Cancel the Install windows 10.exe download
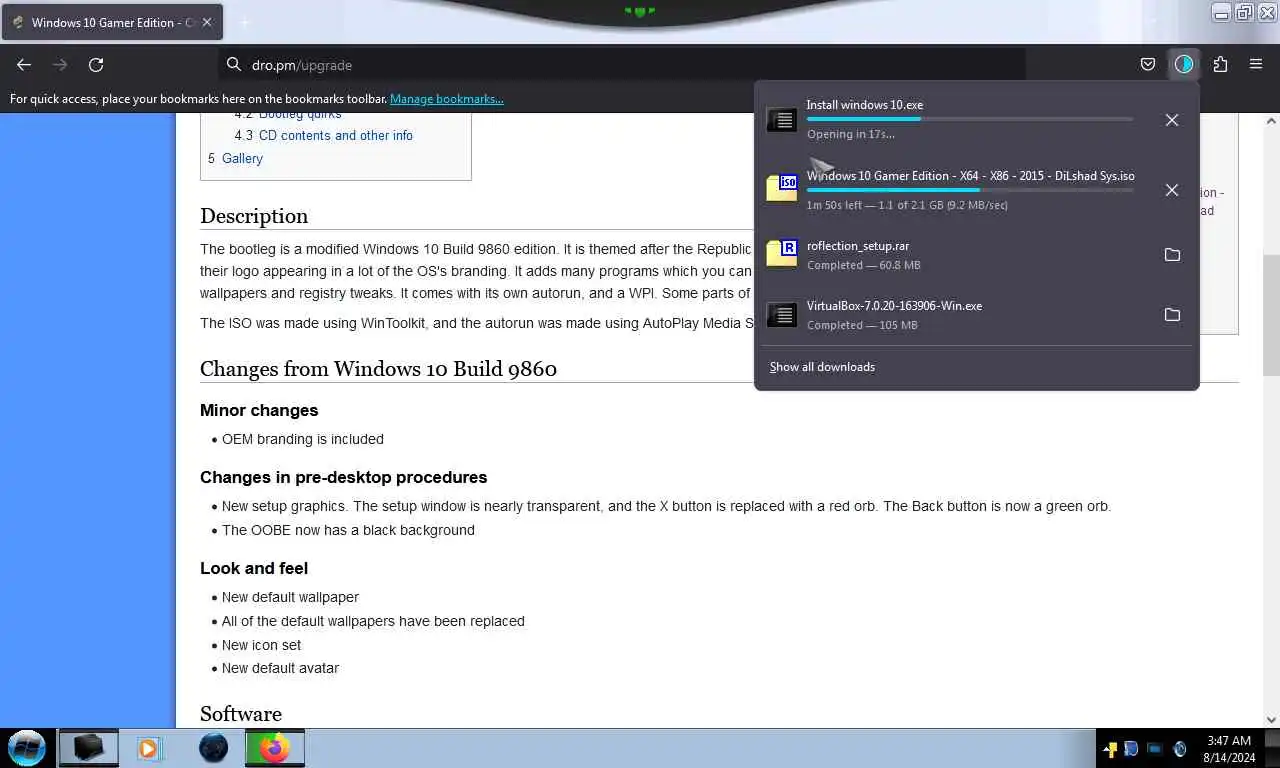The height and width of the screenshot is (768, 1280). point(1172,120)
